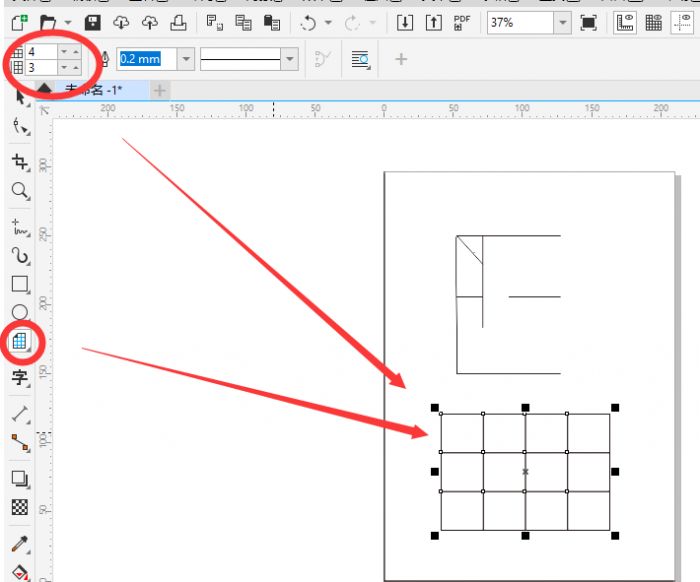Select the Interactive Fill tool

tap(20, 573)
